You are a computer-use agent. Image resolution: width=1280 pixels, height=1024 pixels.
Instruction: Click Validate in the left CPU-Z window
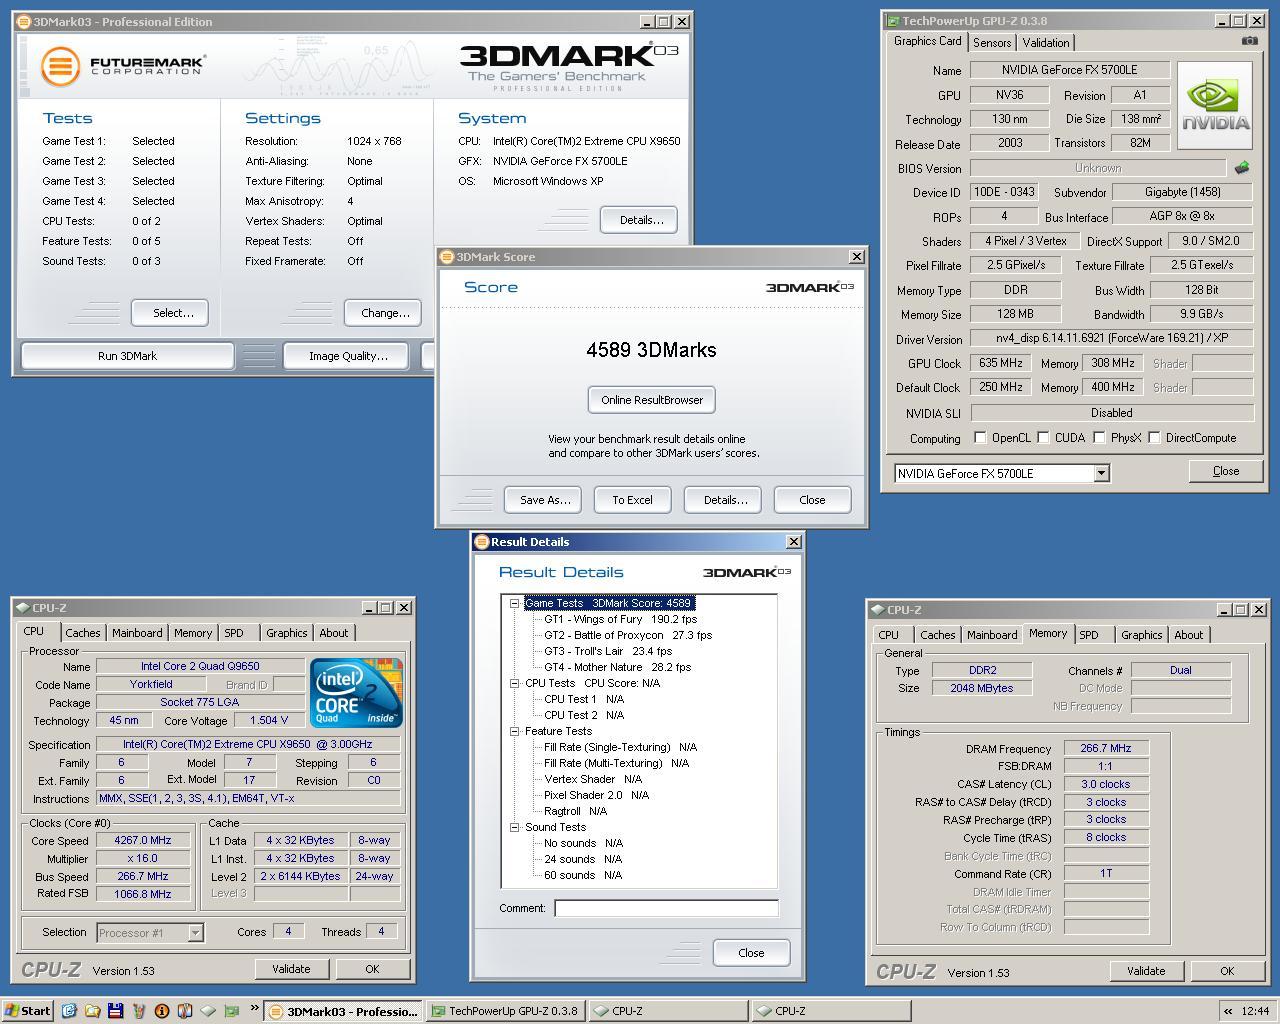coord(291,969)
